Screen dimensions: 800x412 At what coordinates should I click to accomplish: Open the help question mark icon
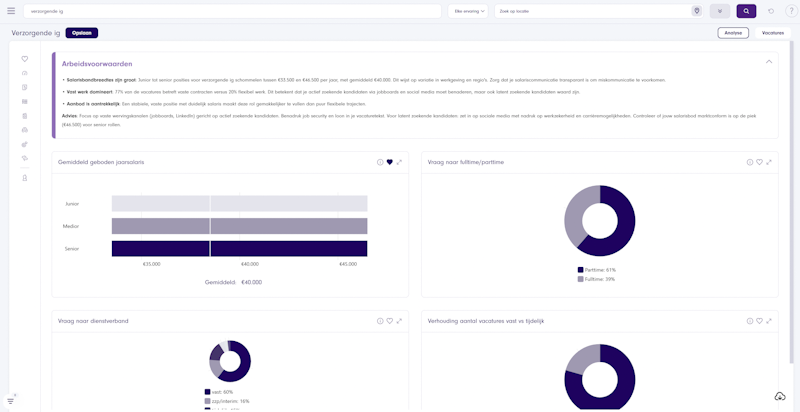pyautogui.click(x=790, y=11)
